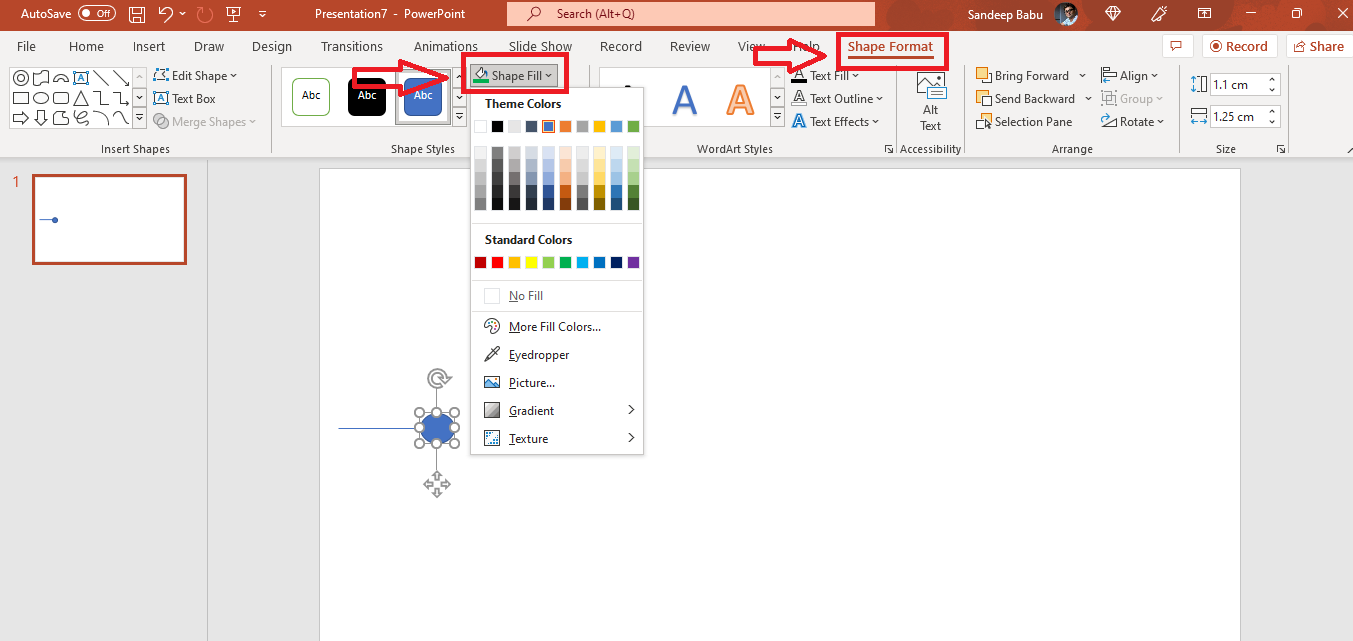
Task: Choose dark red in Standard Colors
Action: click(480, 262)
